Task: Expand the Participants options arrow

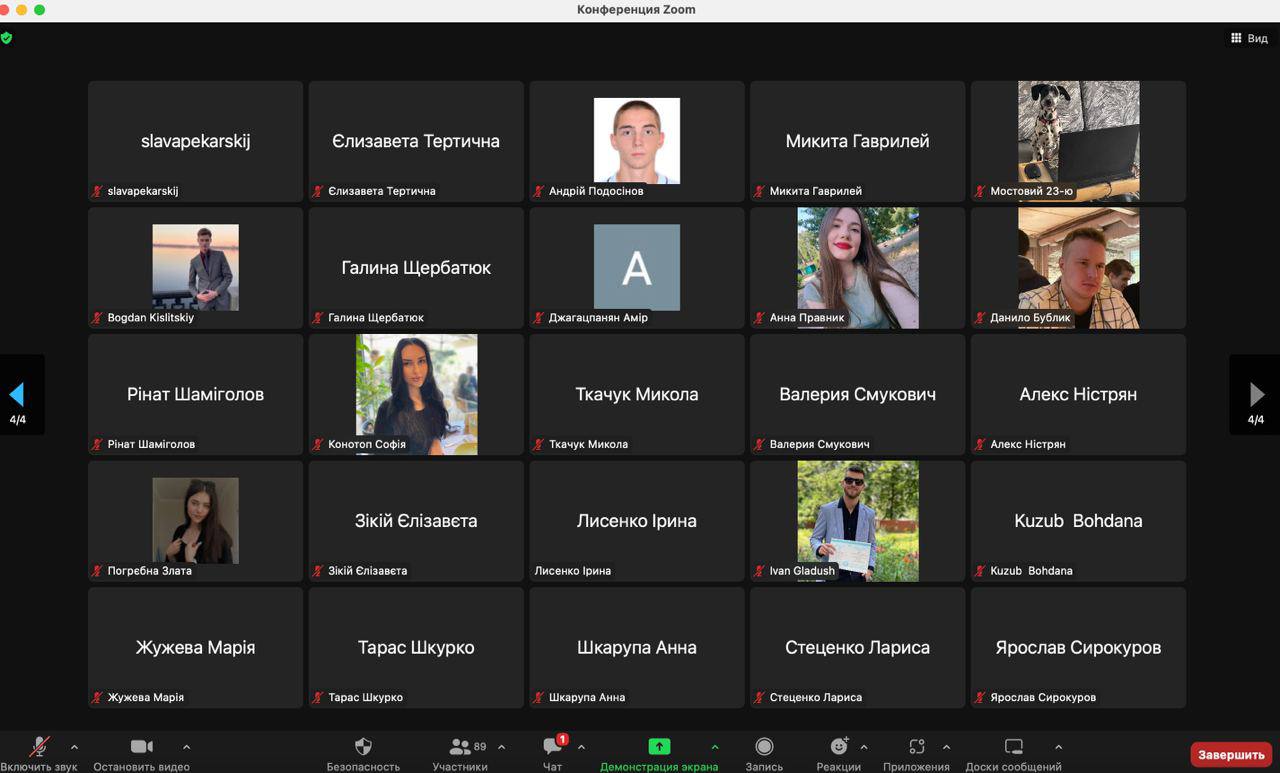Action: tap(501, 746)
